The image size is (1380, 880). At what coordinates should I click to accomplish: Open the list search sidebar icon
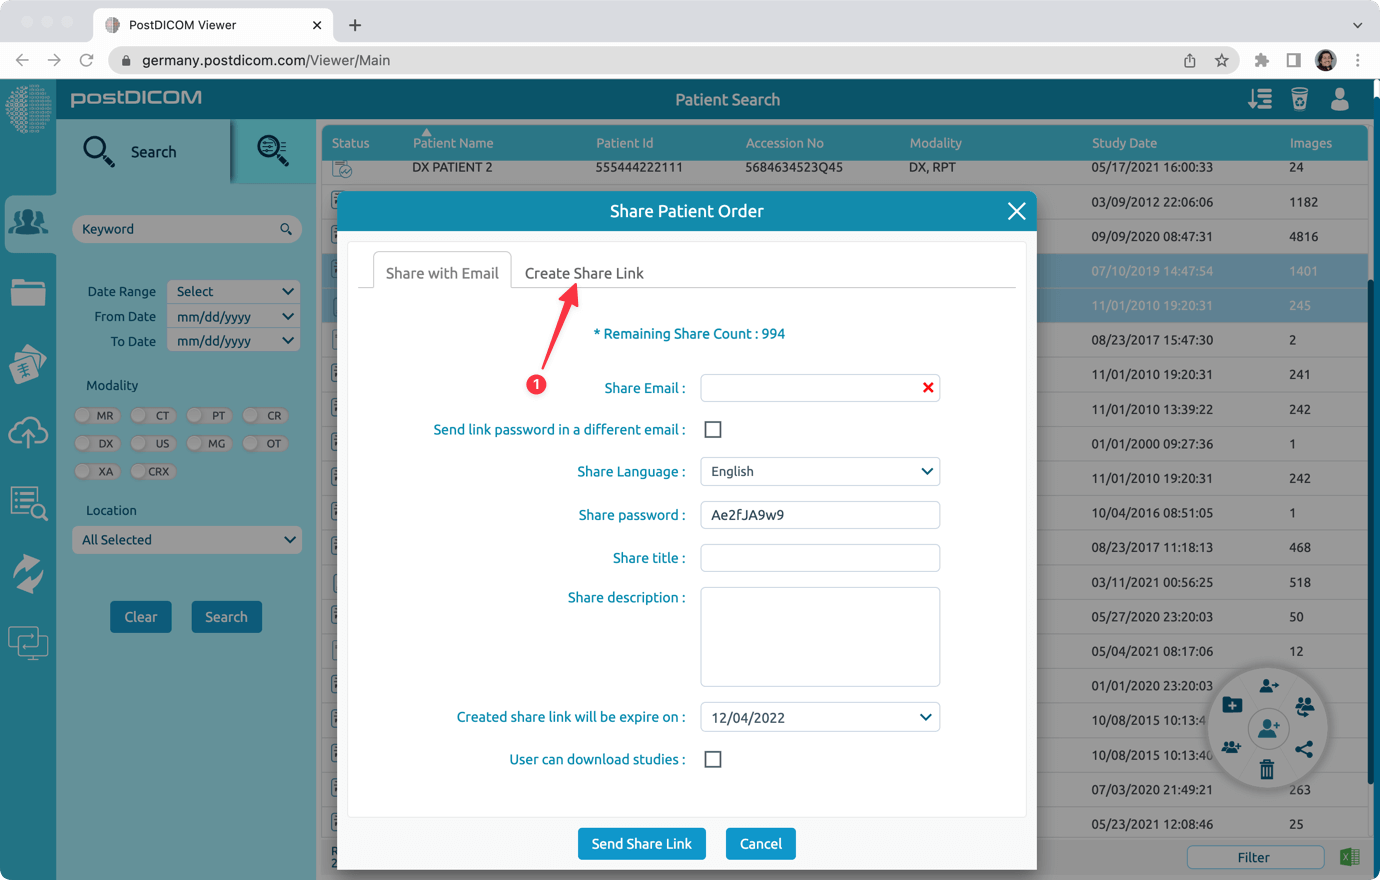[28, 502]
